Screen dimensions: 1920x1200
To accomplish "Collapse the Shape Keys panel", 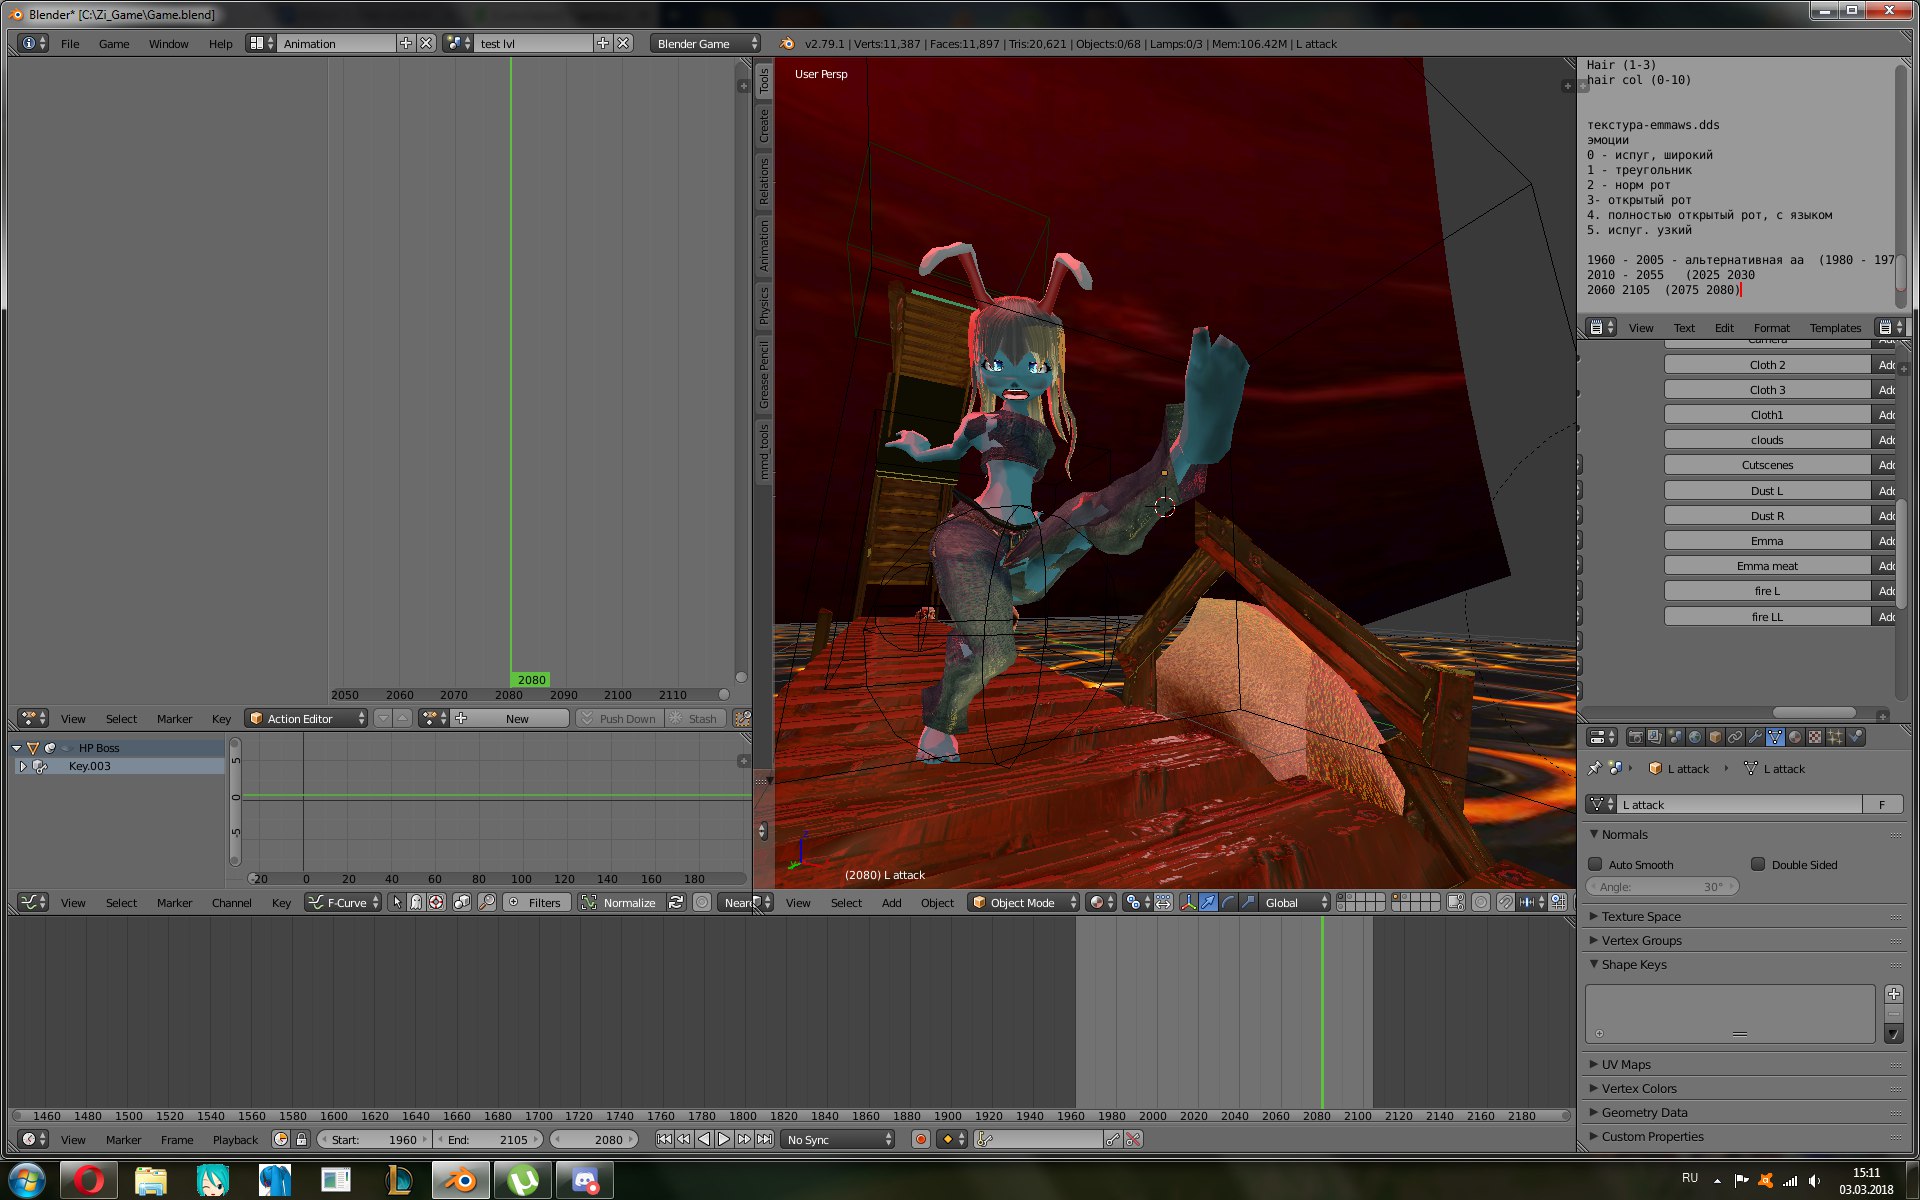I will [1634, 964].
